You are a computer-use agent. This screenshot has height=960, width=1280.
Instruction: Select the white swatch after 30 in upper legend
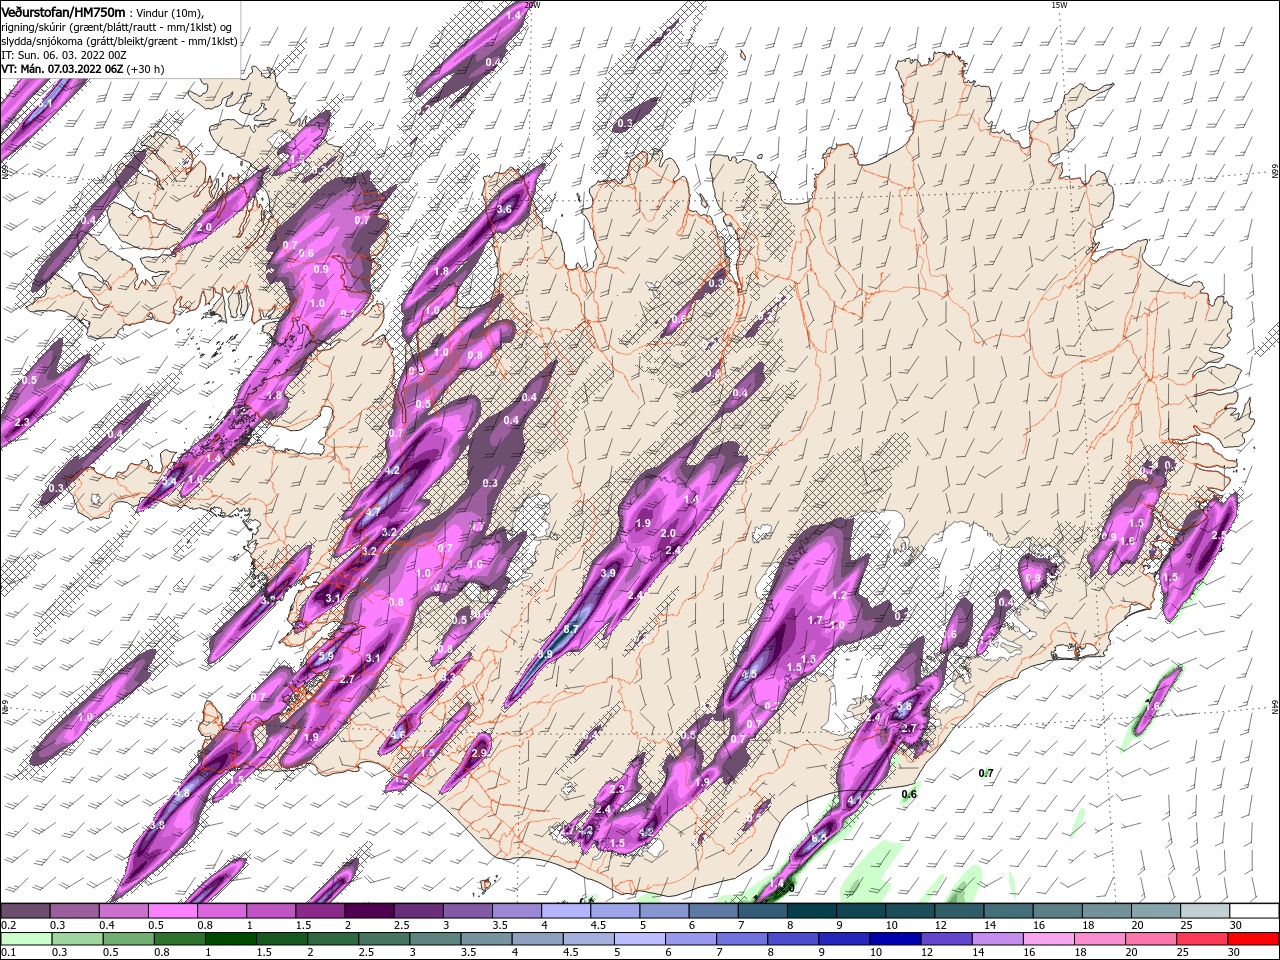pyautogui.click(x=1254, y=911)
